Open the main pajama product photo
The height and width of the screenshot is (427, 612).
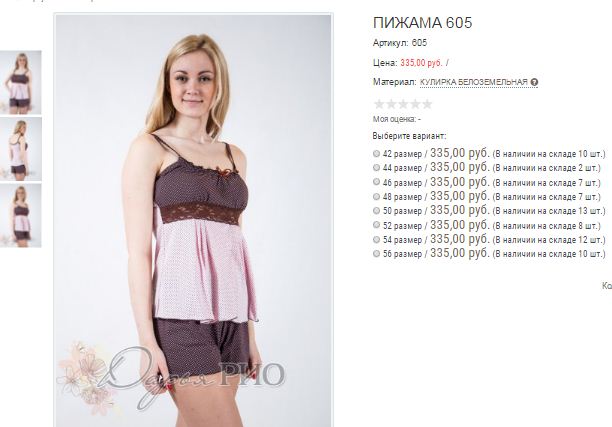[x=193, y=221]
